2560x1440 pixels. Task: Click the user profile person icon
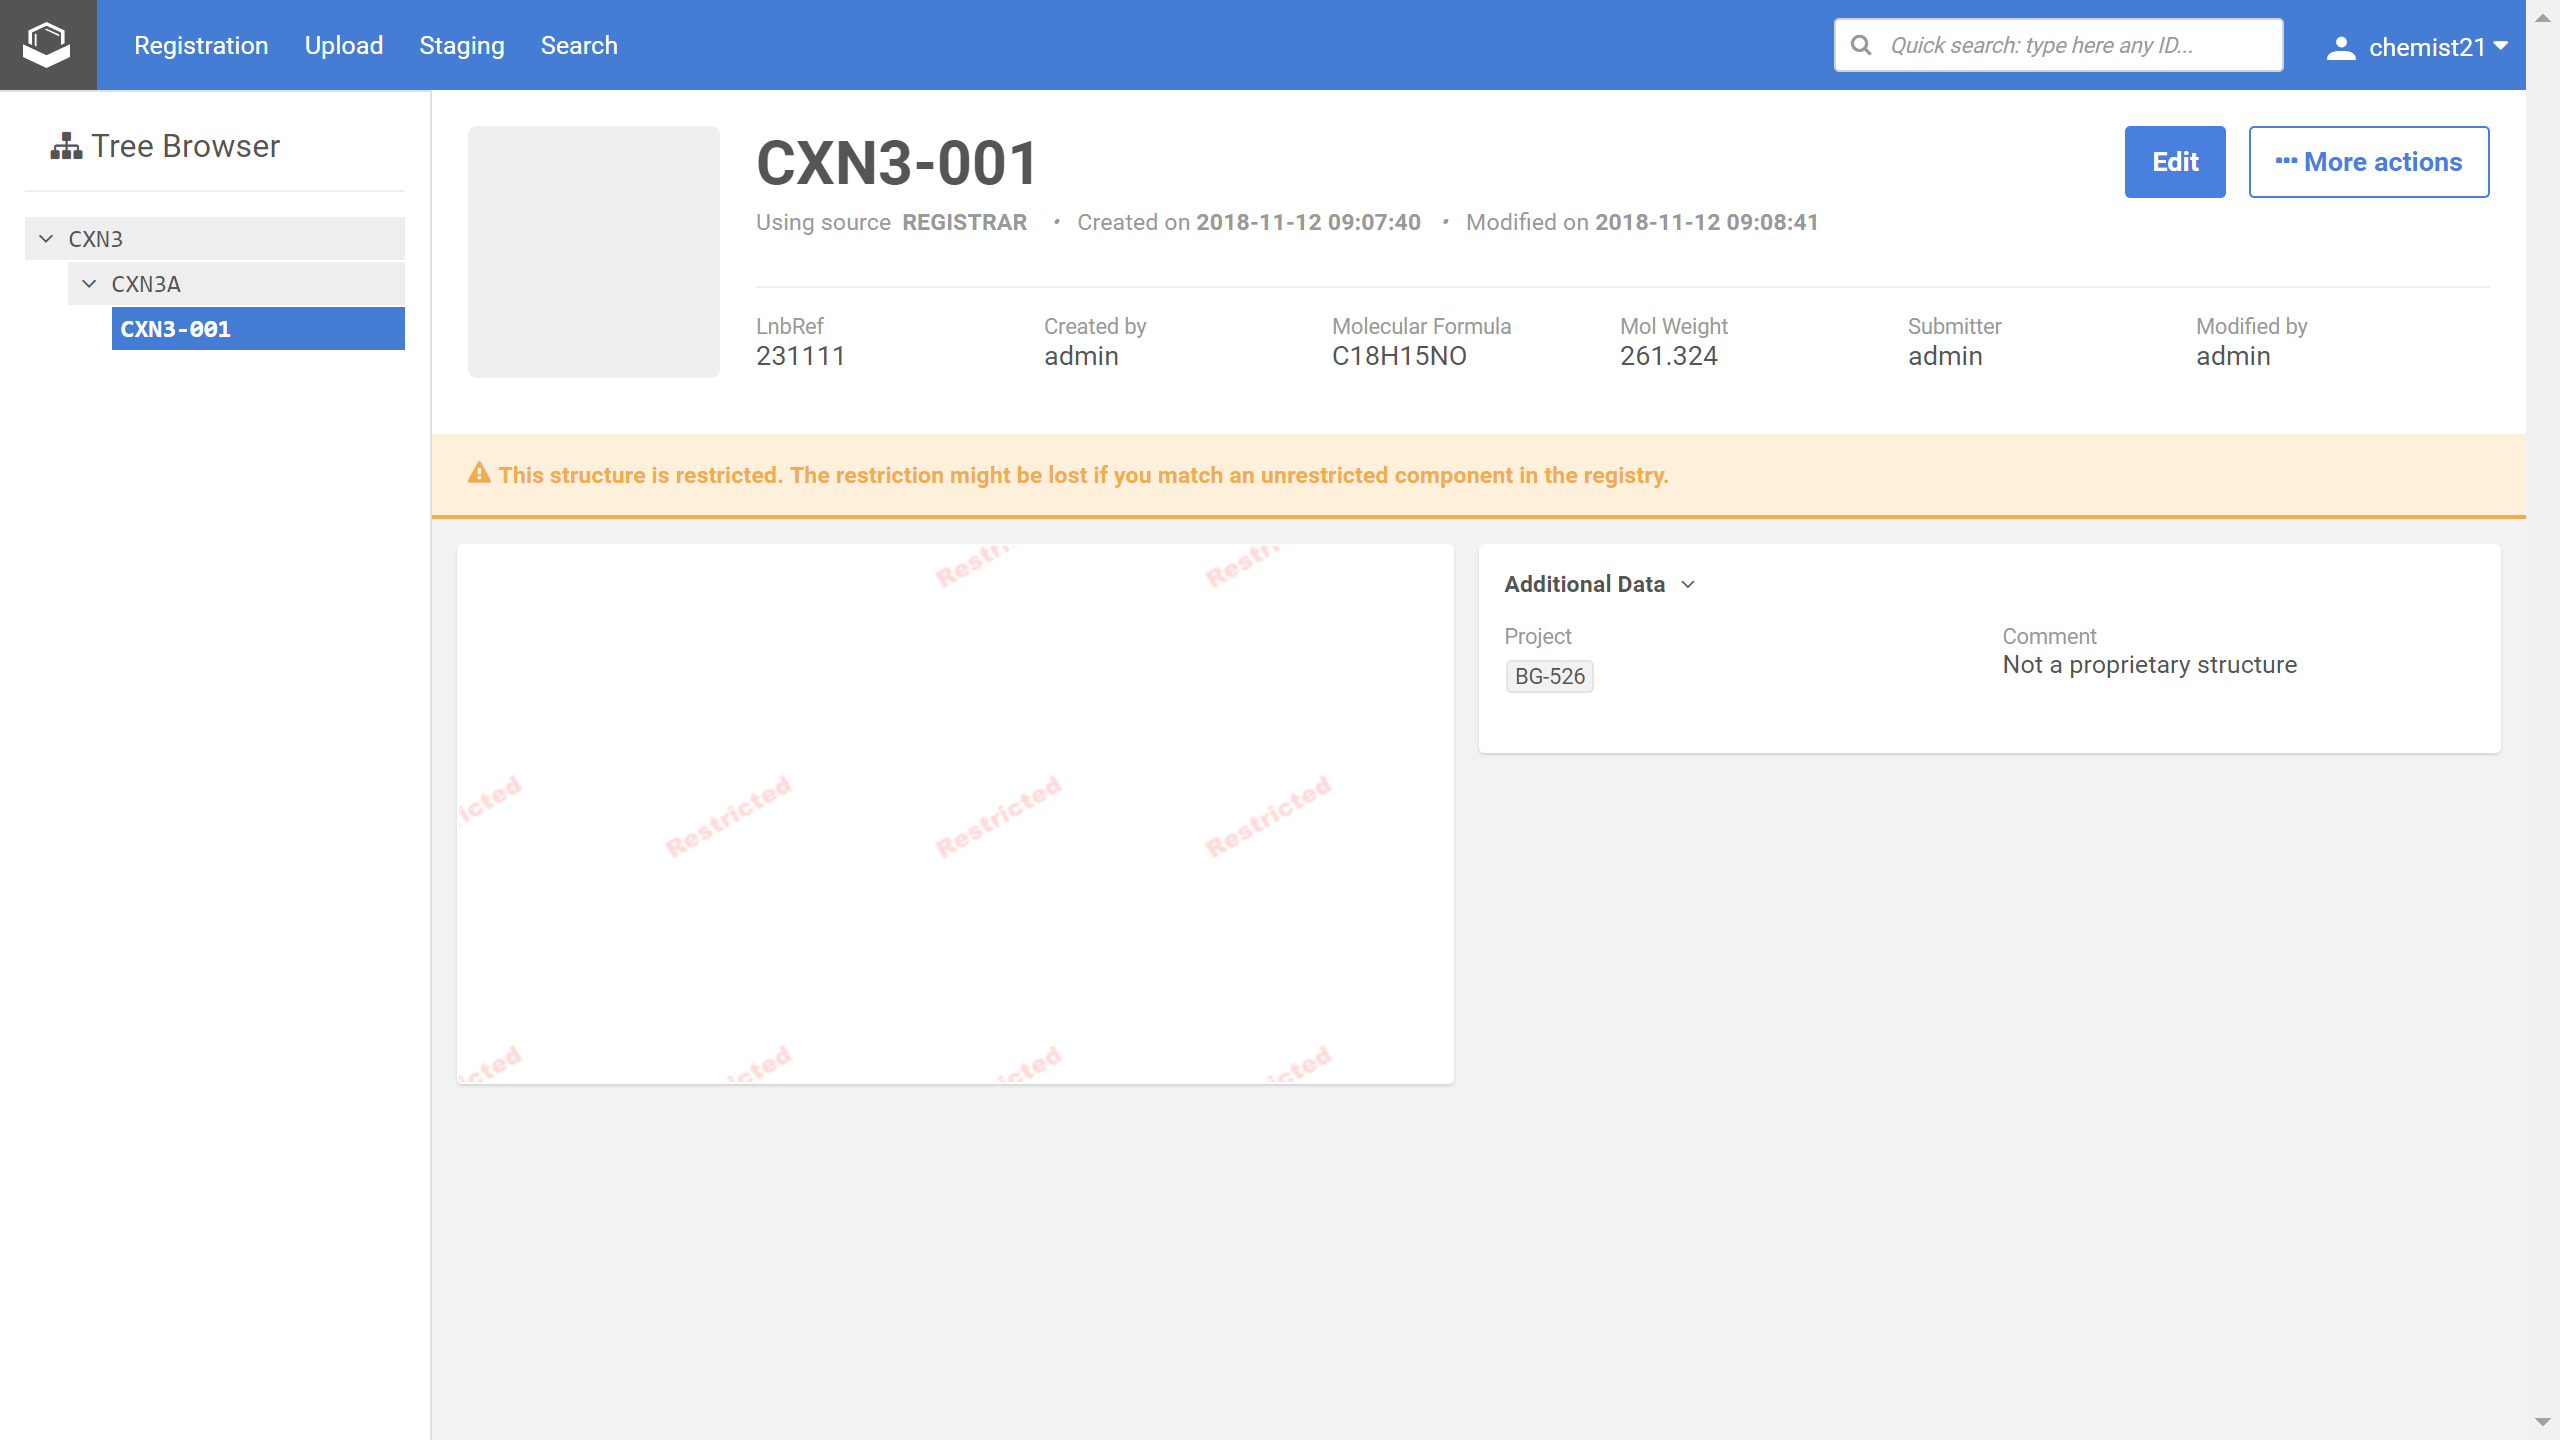point(2340,47)
